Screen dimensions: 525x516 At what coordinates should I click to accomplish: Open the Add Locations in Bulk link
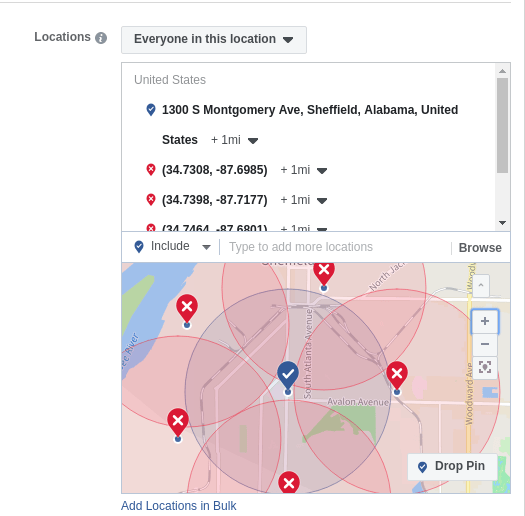coord(178,506)
